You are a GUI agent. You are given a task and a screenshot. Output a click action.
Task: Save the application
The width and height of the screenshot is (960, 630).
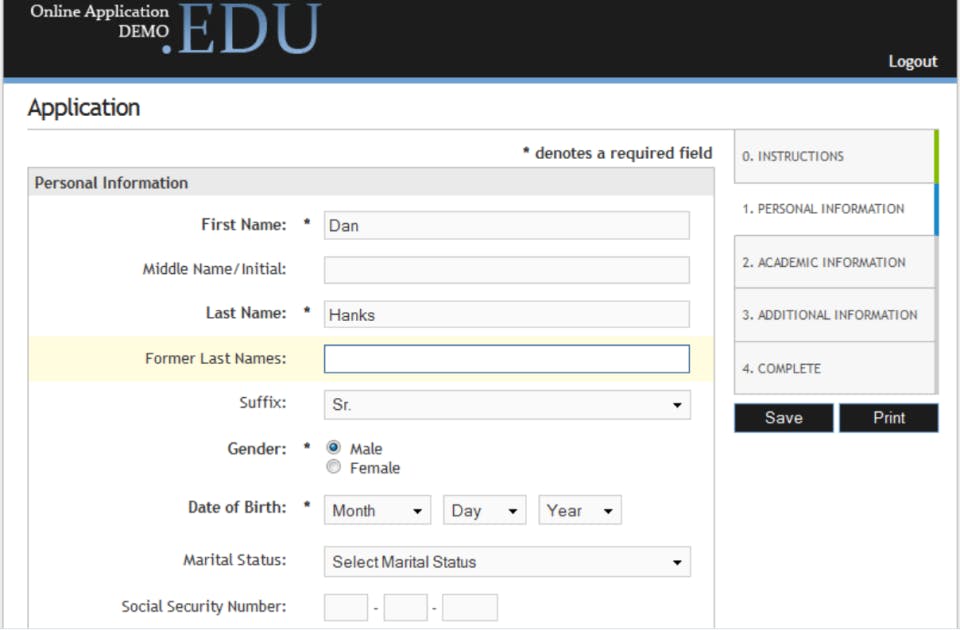pos(783,418)
